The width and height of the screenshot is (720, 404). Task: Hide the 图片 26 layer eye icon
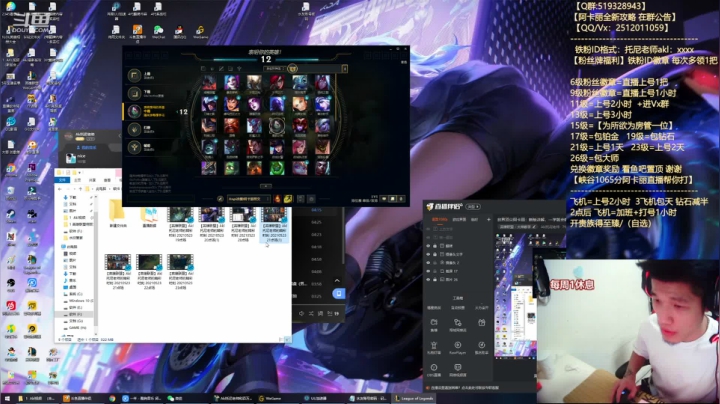[428, 280]
